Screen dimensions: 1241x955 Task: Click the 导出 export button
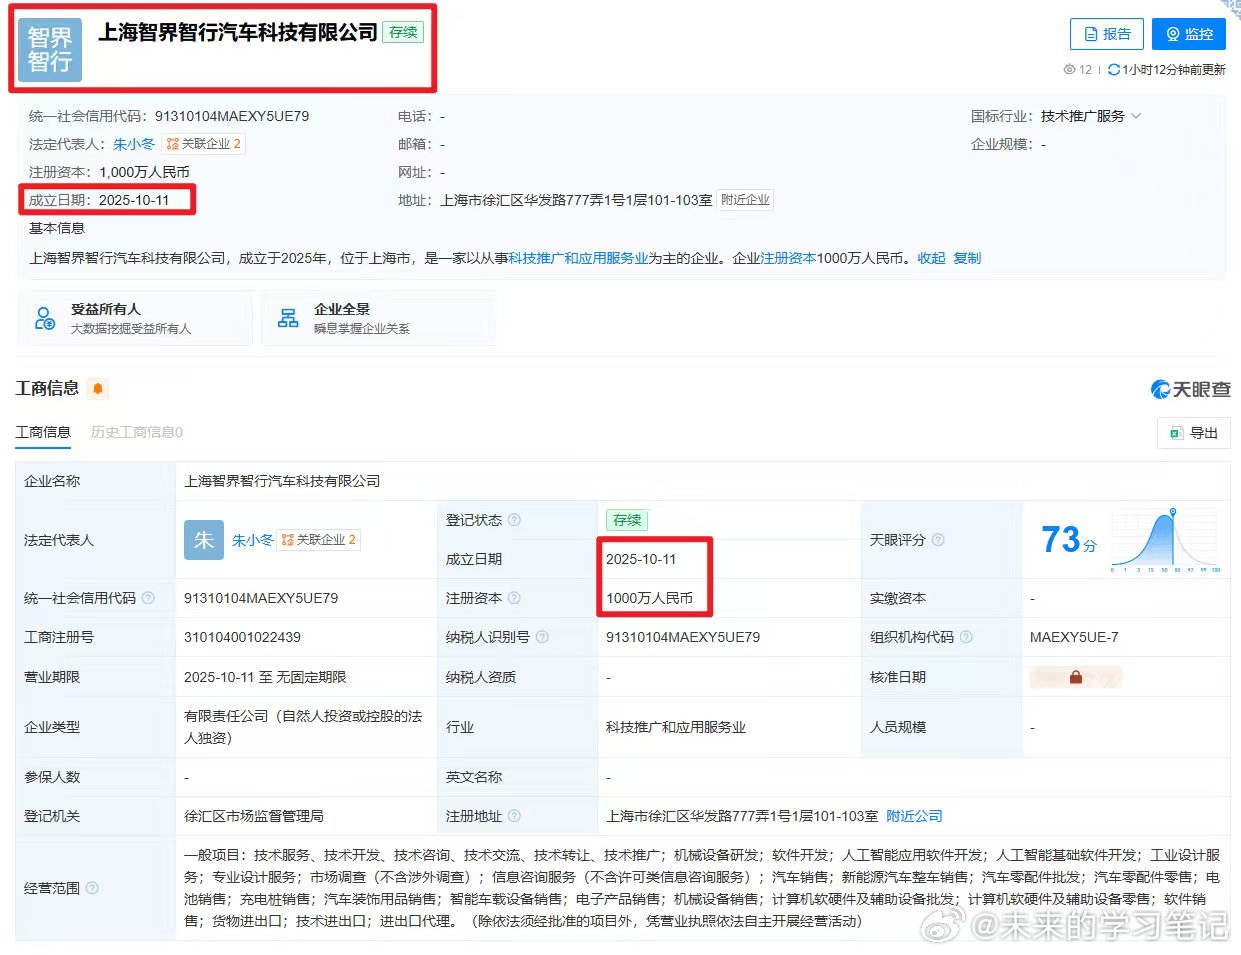[x=1194, y=433]
